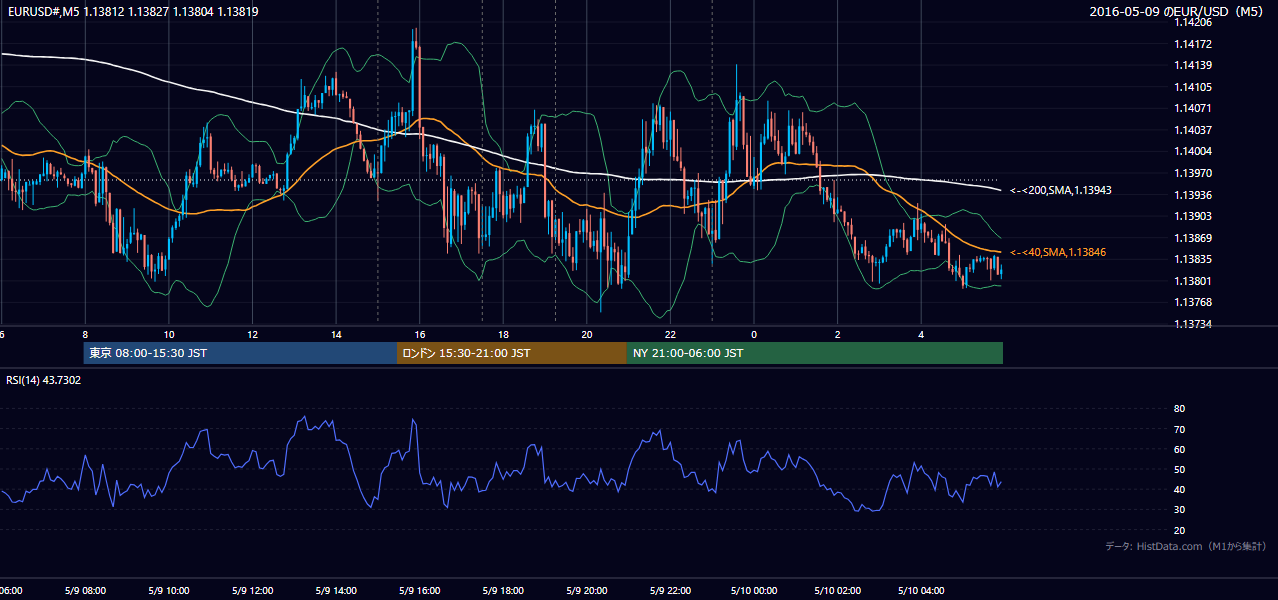Click price level 1.14105 on axis
This screenshot has width=1278, height=600.
(x=1191, y=87)
